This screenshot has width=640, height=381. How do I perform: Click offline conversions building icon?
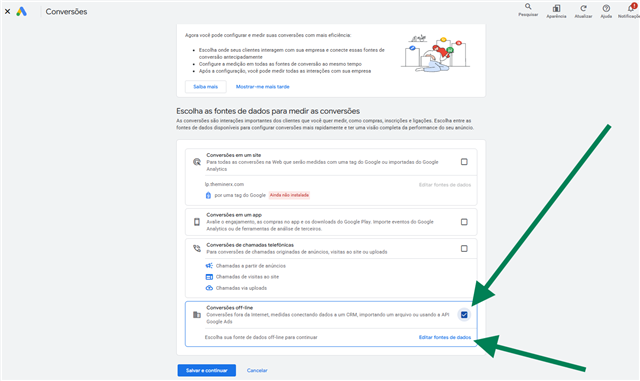pyautogui.click(x=197, y=314)
